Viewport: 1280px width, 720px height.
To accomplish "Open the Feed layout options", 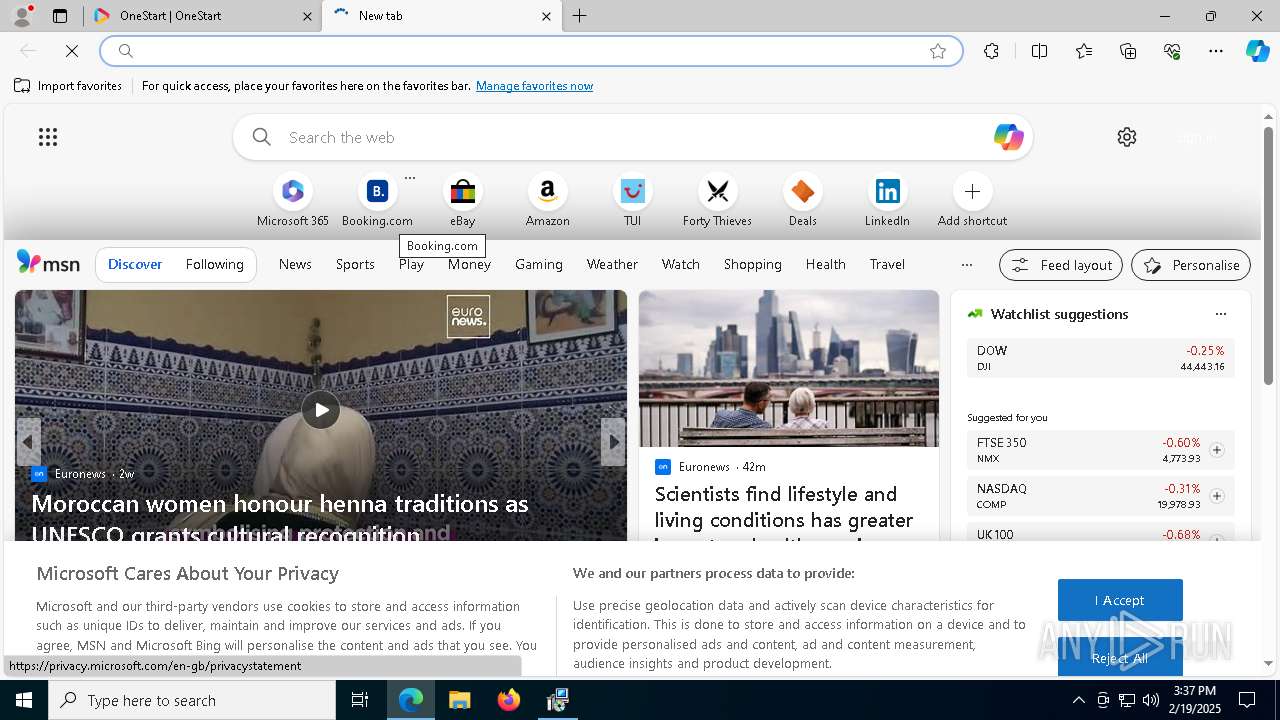I will (x=1061, y=265).
